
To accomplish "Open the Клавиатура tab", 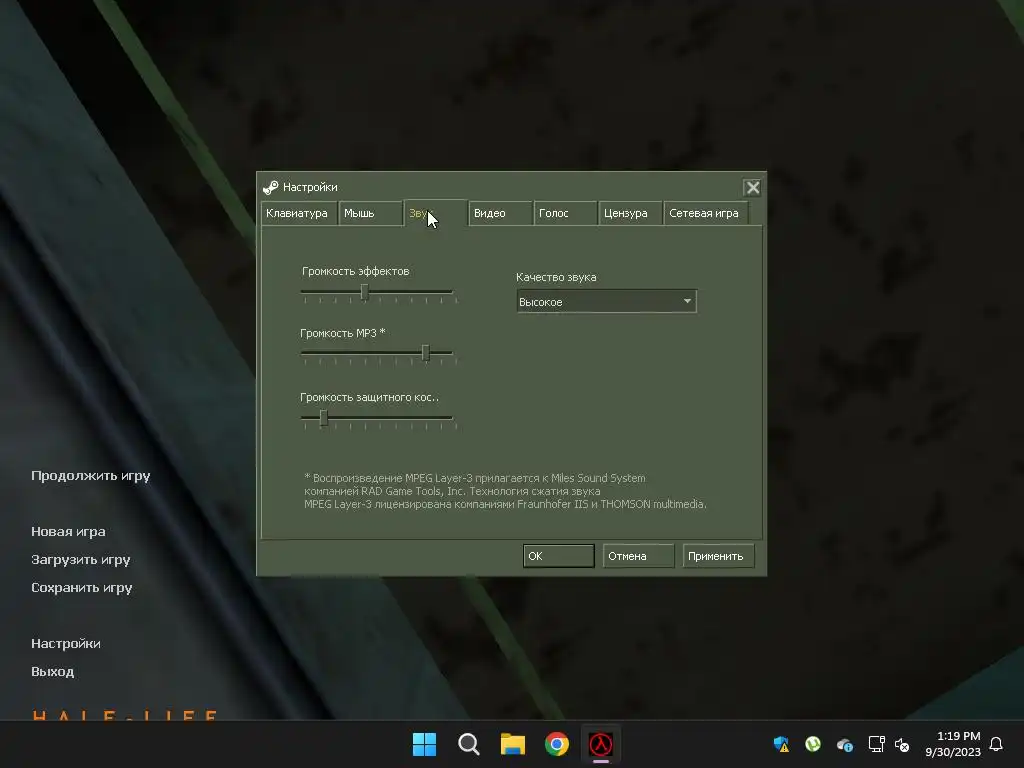I will [299, 213].
